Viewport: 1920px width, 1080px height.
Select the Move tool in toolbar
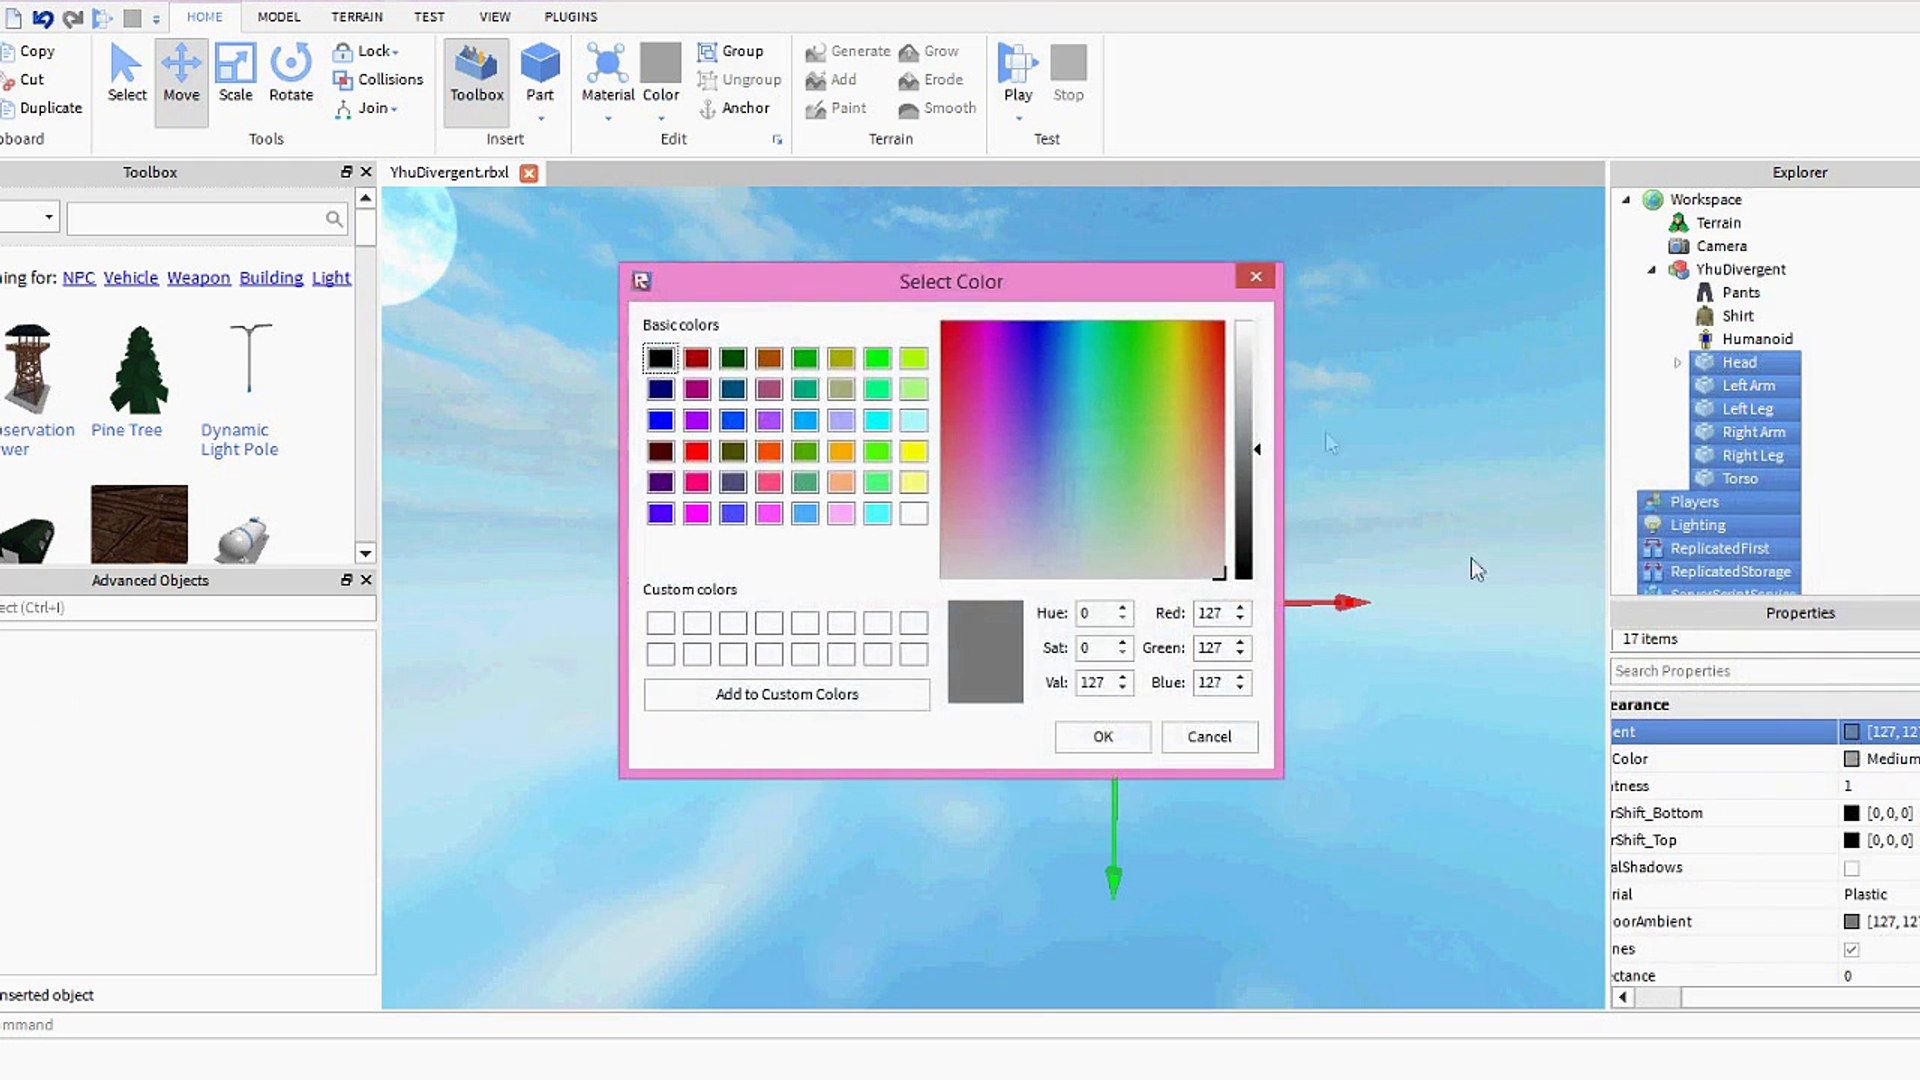[181, 71]
